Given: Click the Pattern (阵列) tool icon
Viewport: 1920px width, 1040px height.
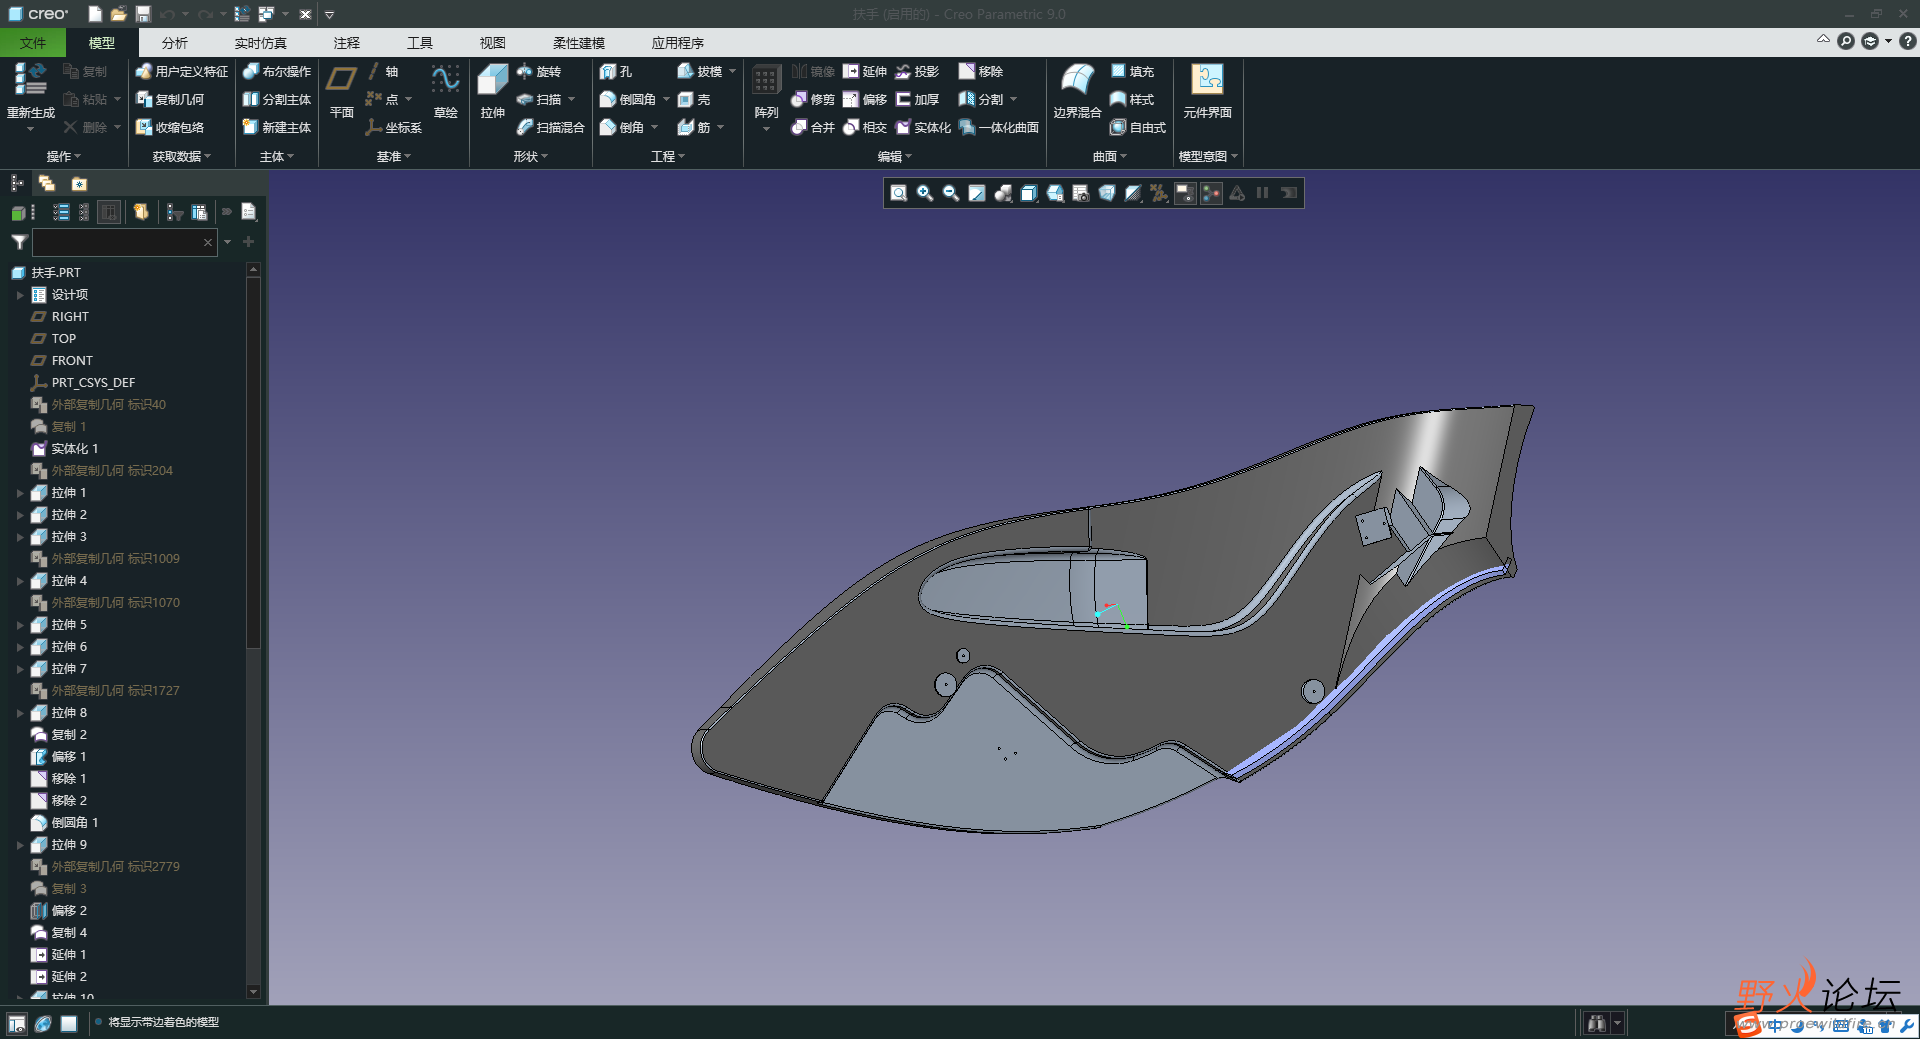Looking at the screenshot, I should pyautogui.click(x=766, y=80).
